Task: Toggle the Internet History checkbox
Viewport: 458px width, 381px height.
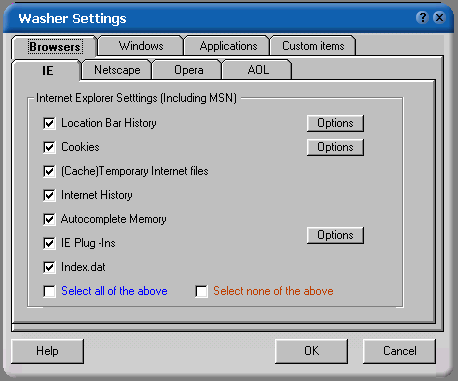Action: [49, 195]
